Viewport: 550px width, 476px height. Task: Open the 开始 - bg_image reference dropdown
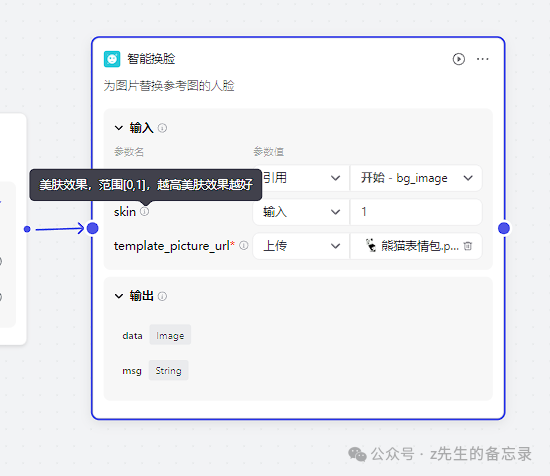point(416,178)
